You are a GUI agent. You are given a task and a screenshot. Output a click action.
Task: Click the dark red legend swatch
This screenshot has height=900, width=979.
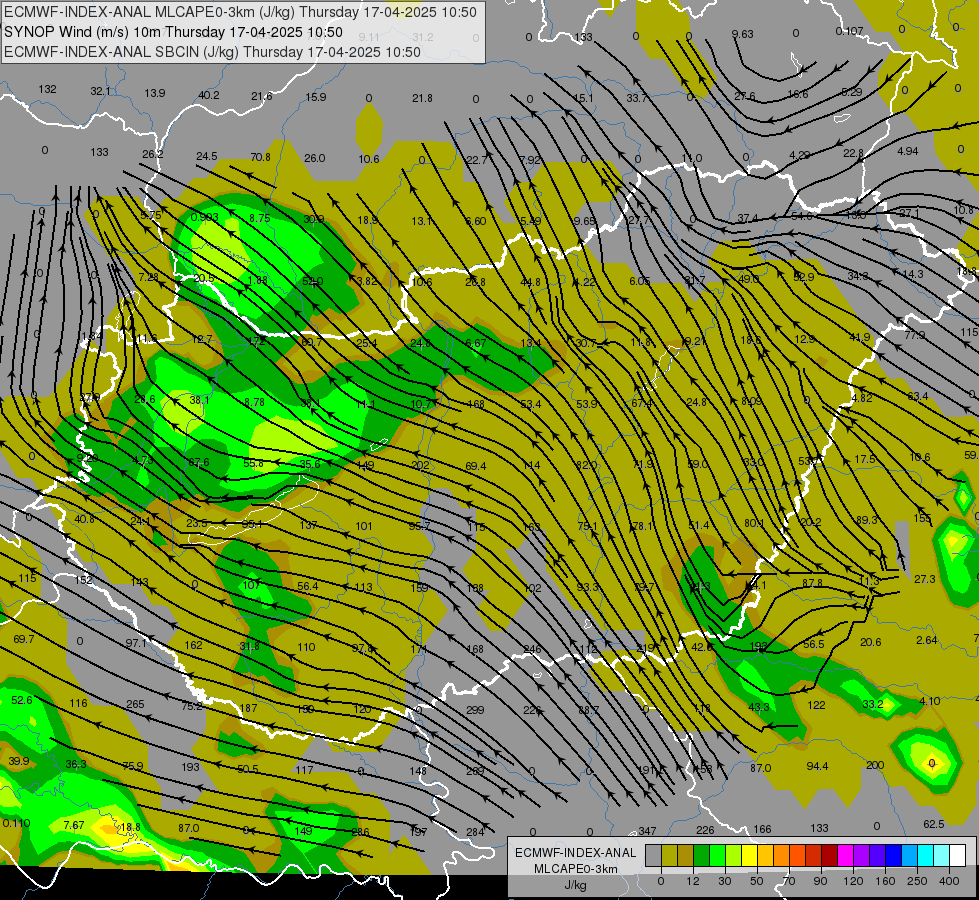tap(830, 855)
